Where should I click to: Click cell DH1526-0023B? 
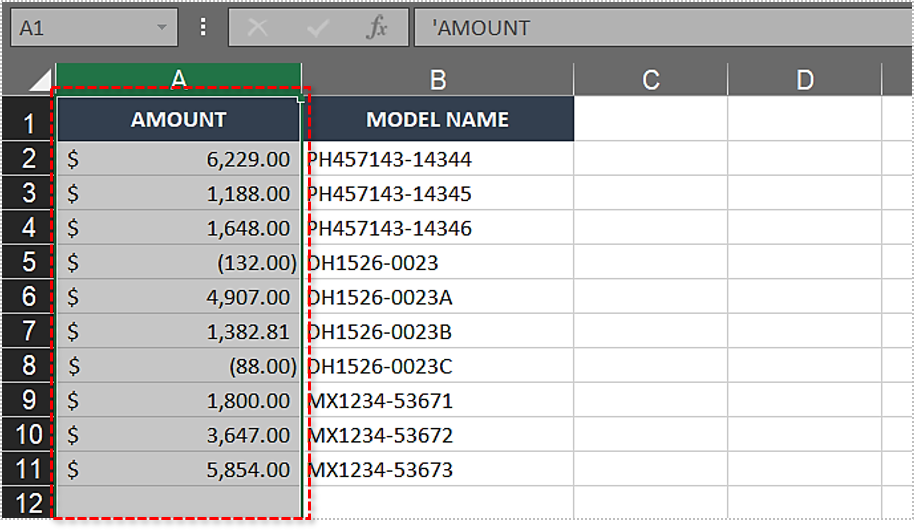click(x=438, y=331)
